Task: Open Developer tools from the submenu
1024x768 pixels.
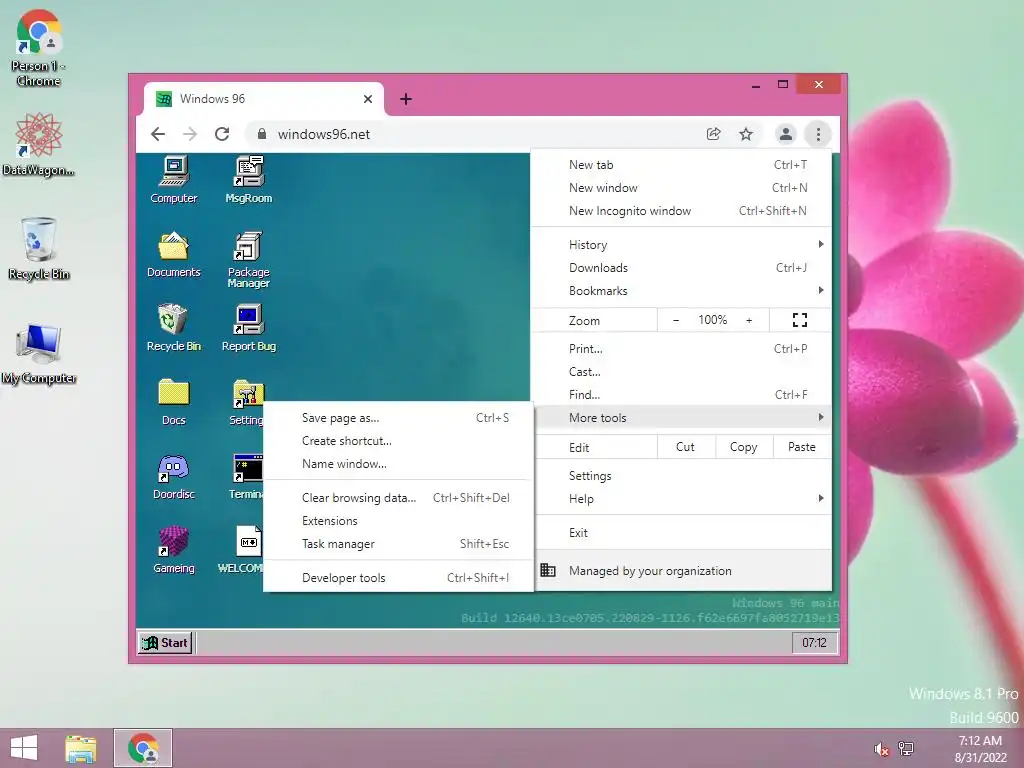Action: coord(398,578)
